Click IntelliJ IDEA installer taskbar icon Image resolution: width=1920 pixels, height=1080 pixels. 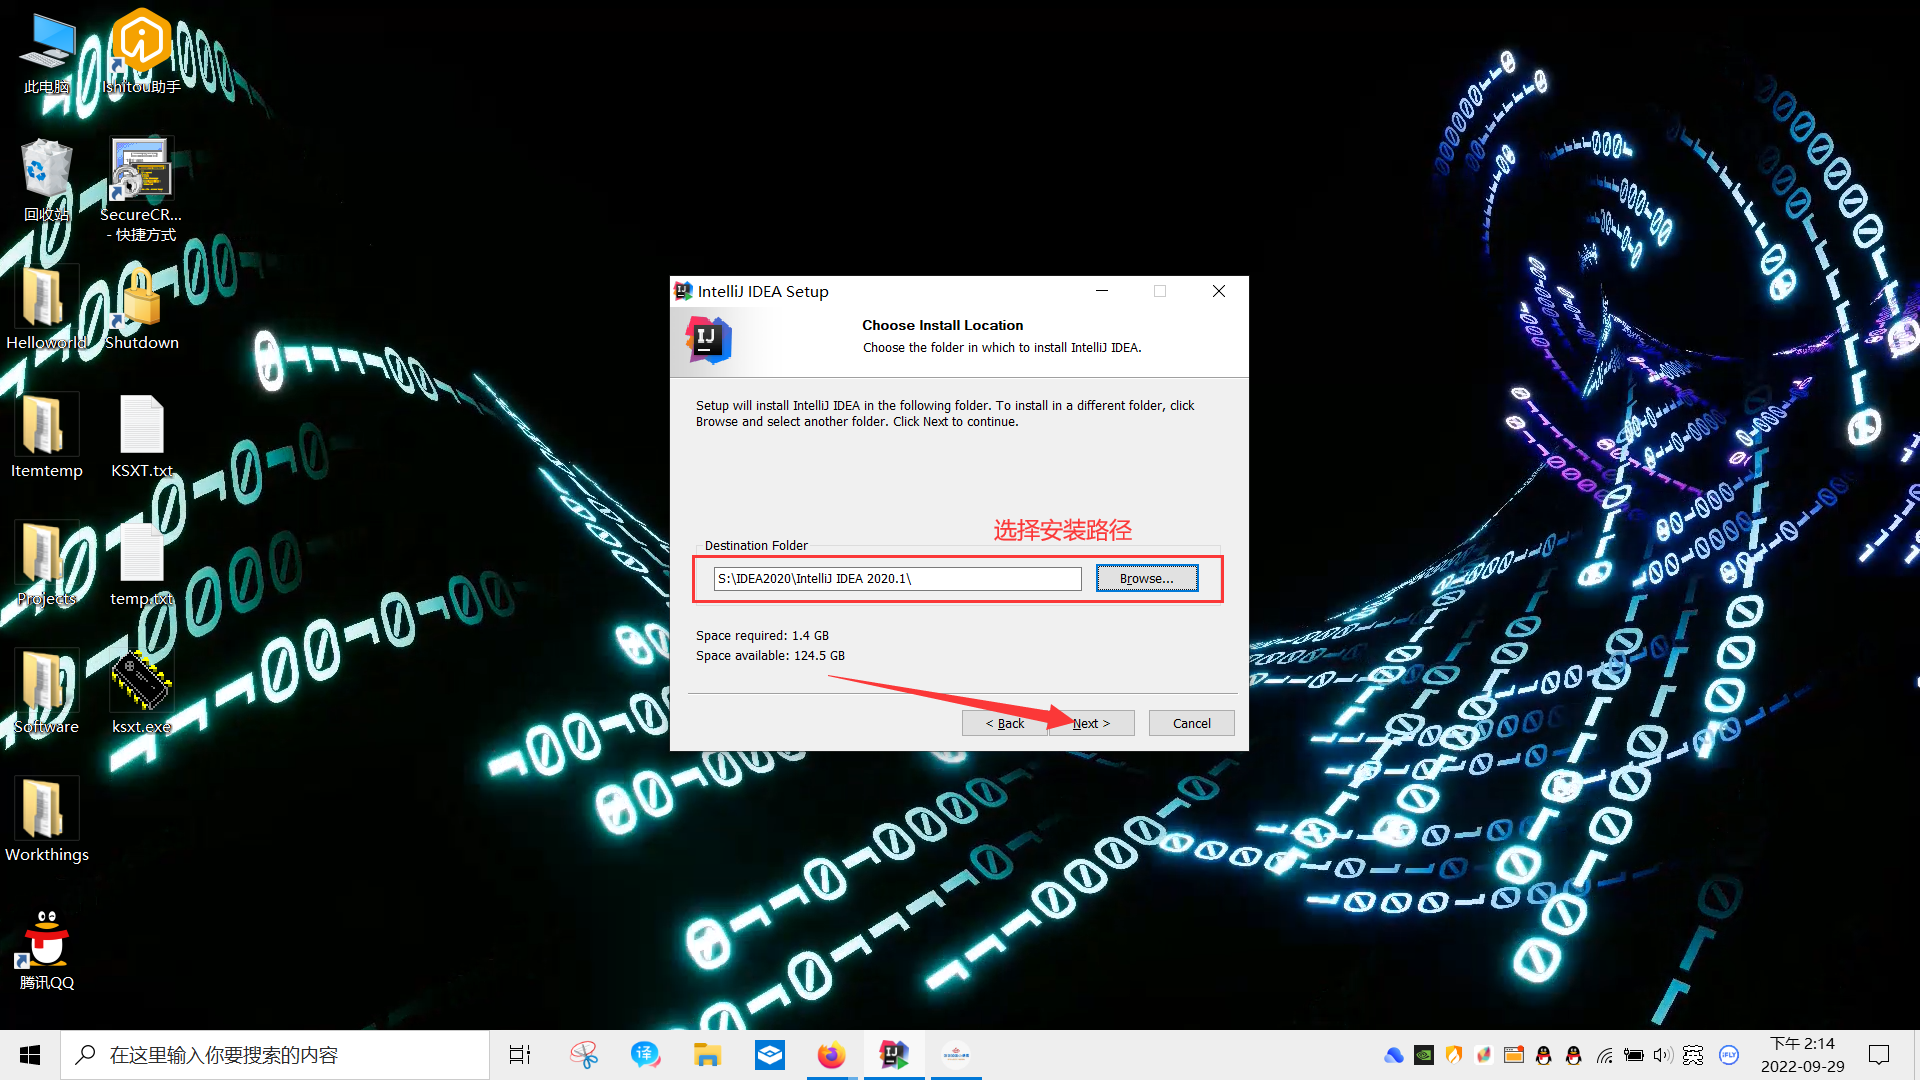(893, 1055)
